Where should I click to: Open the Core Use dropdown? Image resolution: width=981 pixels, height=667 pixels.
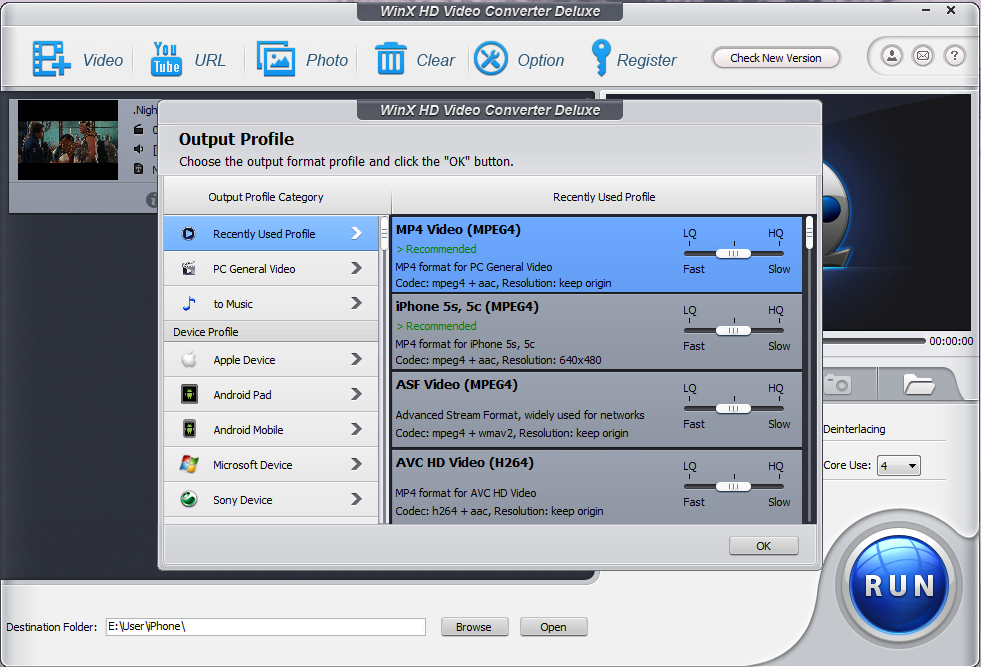(898, 465)
